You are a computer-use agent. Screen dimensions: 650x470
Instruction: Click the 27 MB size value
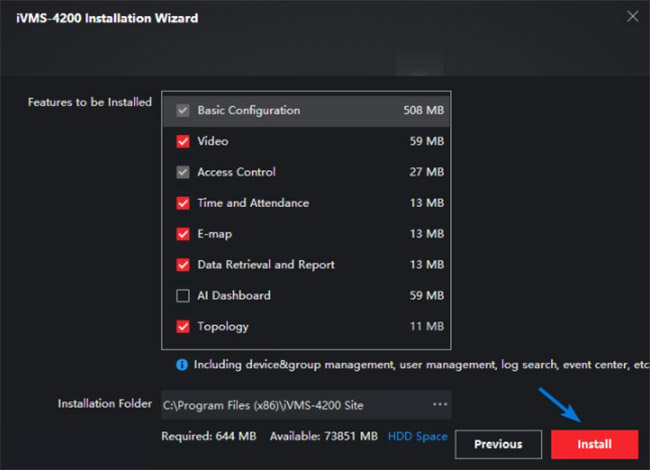(x=427, y=172)
